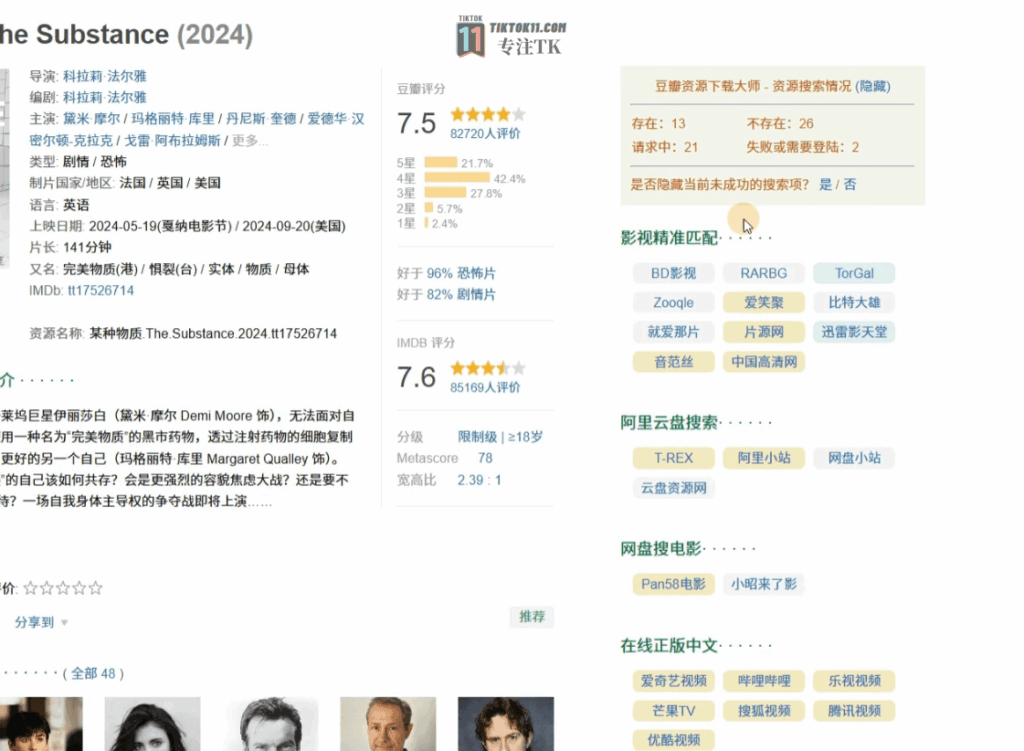Open the RARBG resource tag

(x=763, y=273)
